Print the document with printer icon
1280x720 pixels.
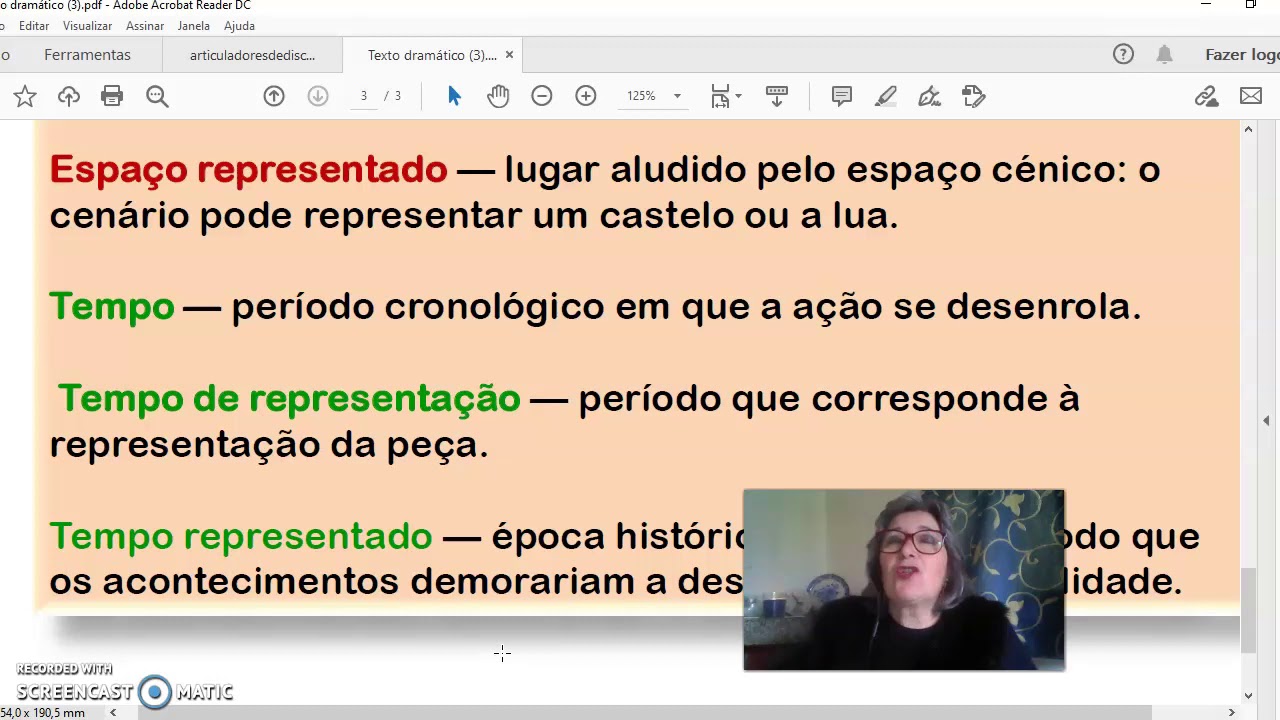(x=112, y=96)
